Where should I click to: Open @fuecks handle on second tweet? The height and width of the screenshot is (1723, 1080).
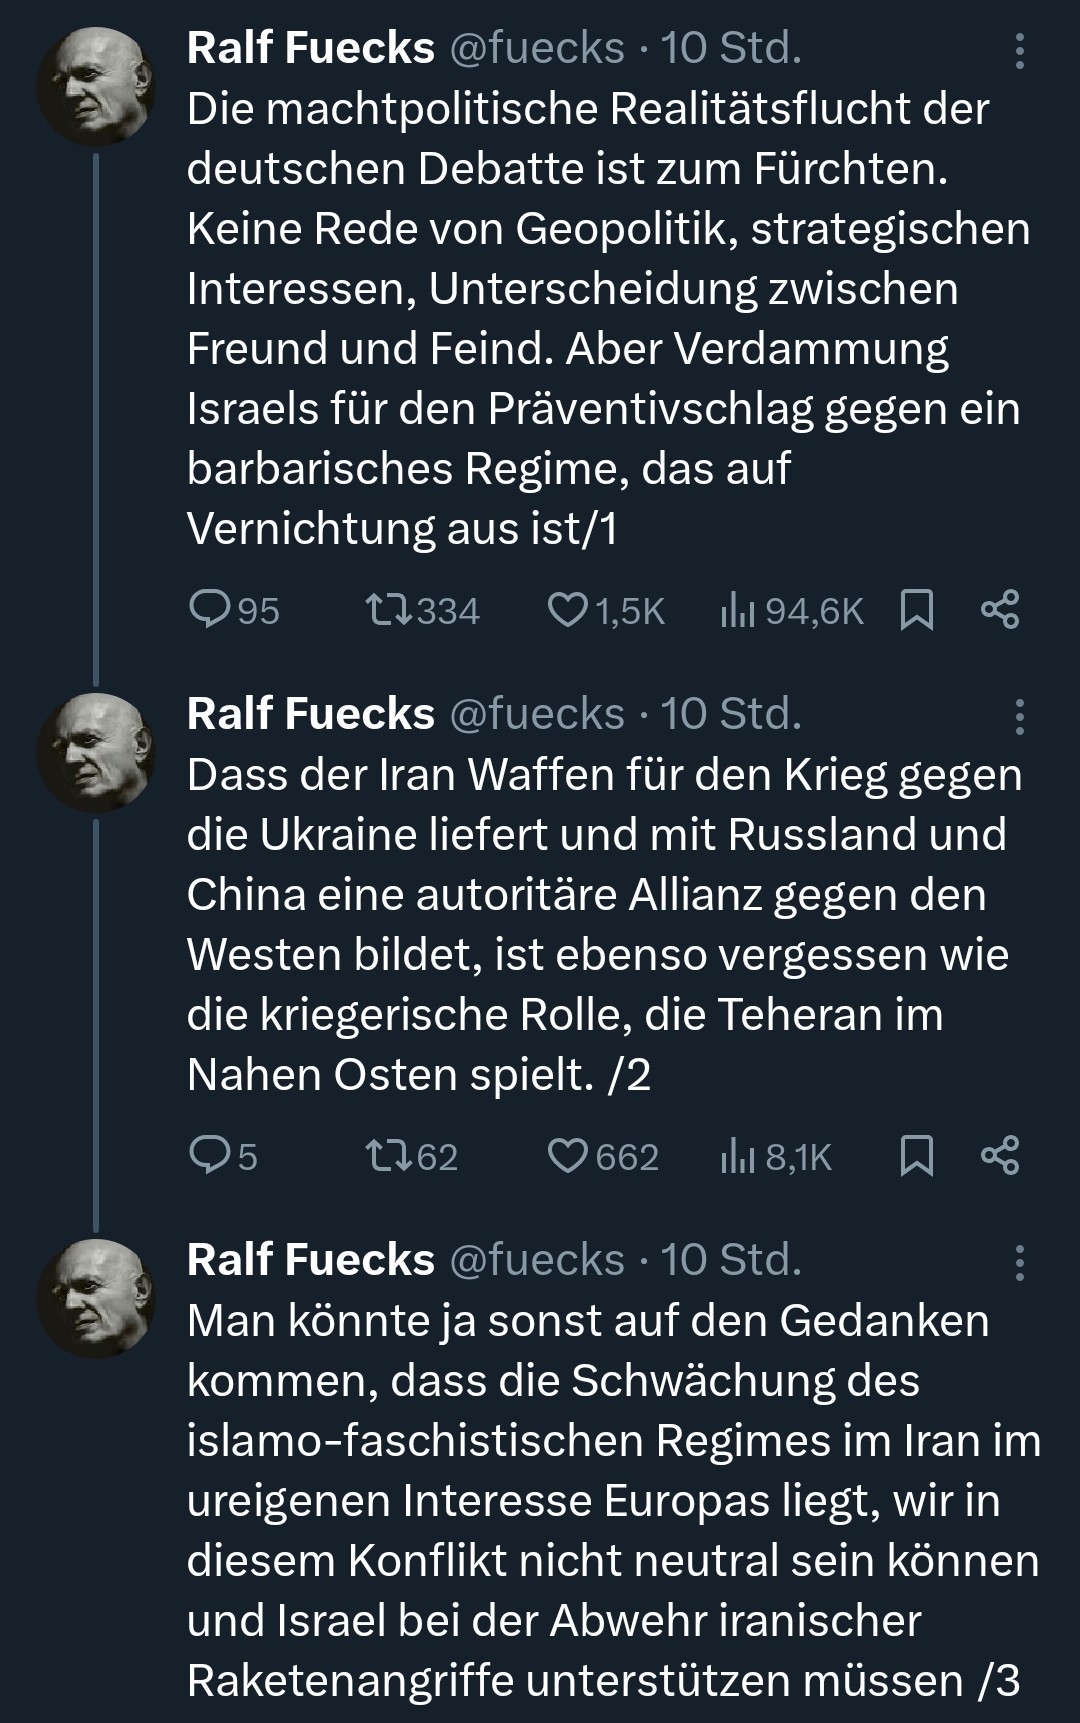click(537, 714)
